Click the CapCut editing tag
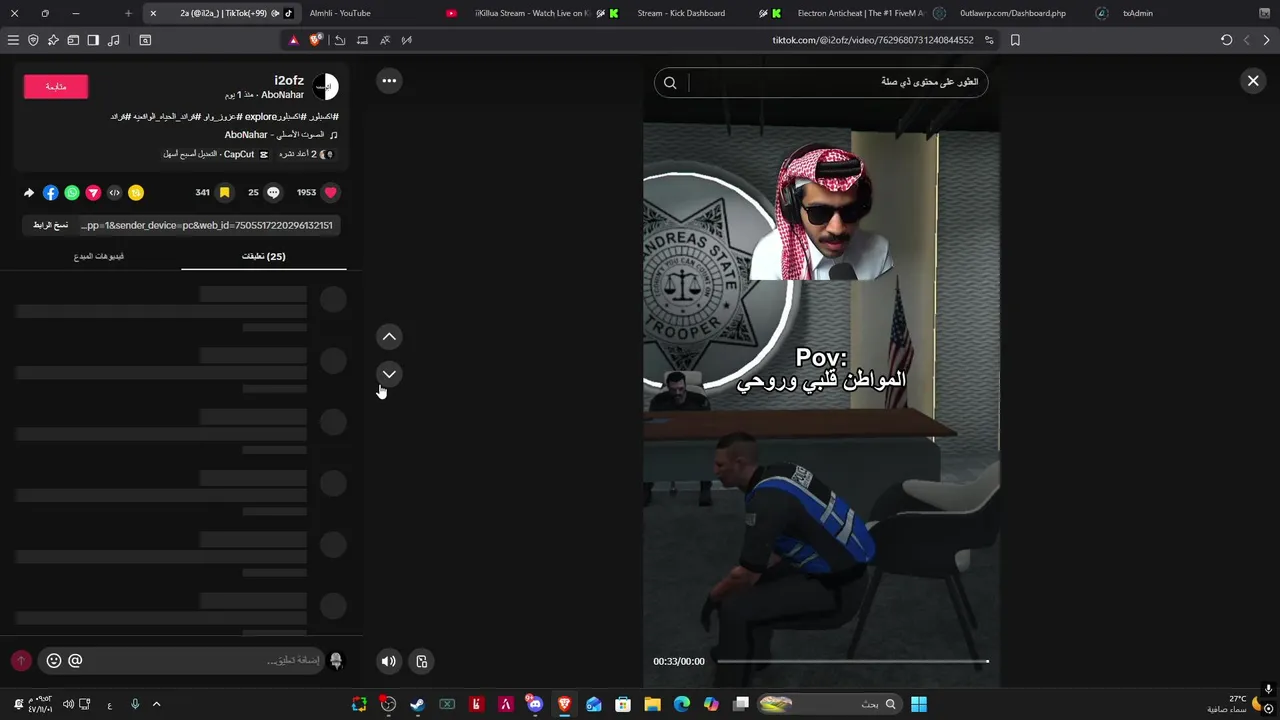Screen dimensions: 1280x720 pos(215,155)
